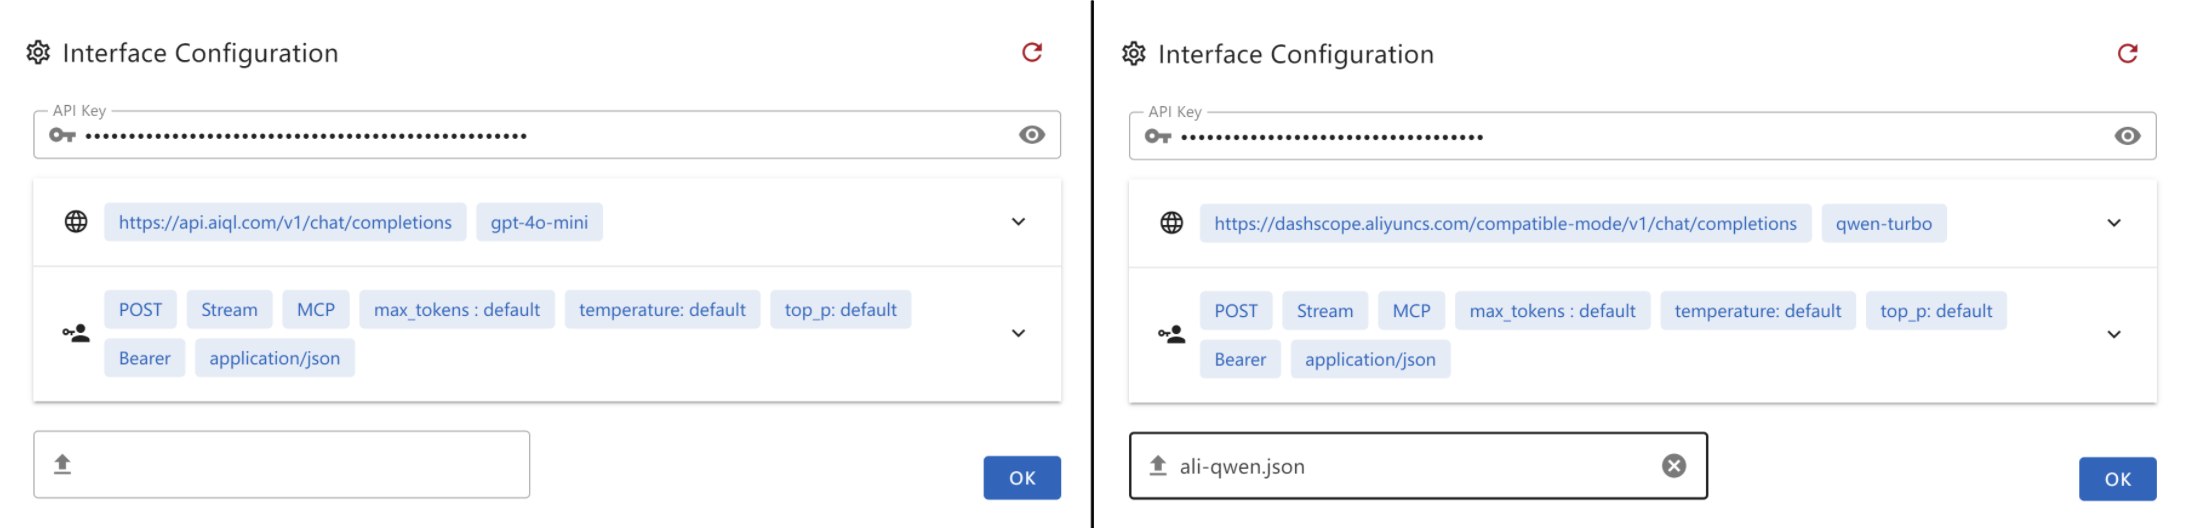Toggle the MCP chip in right panel
2190x528 pixels.
coord(1411,311)
